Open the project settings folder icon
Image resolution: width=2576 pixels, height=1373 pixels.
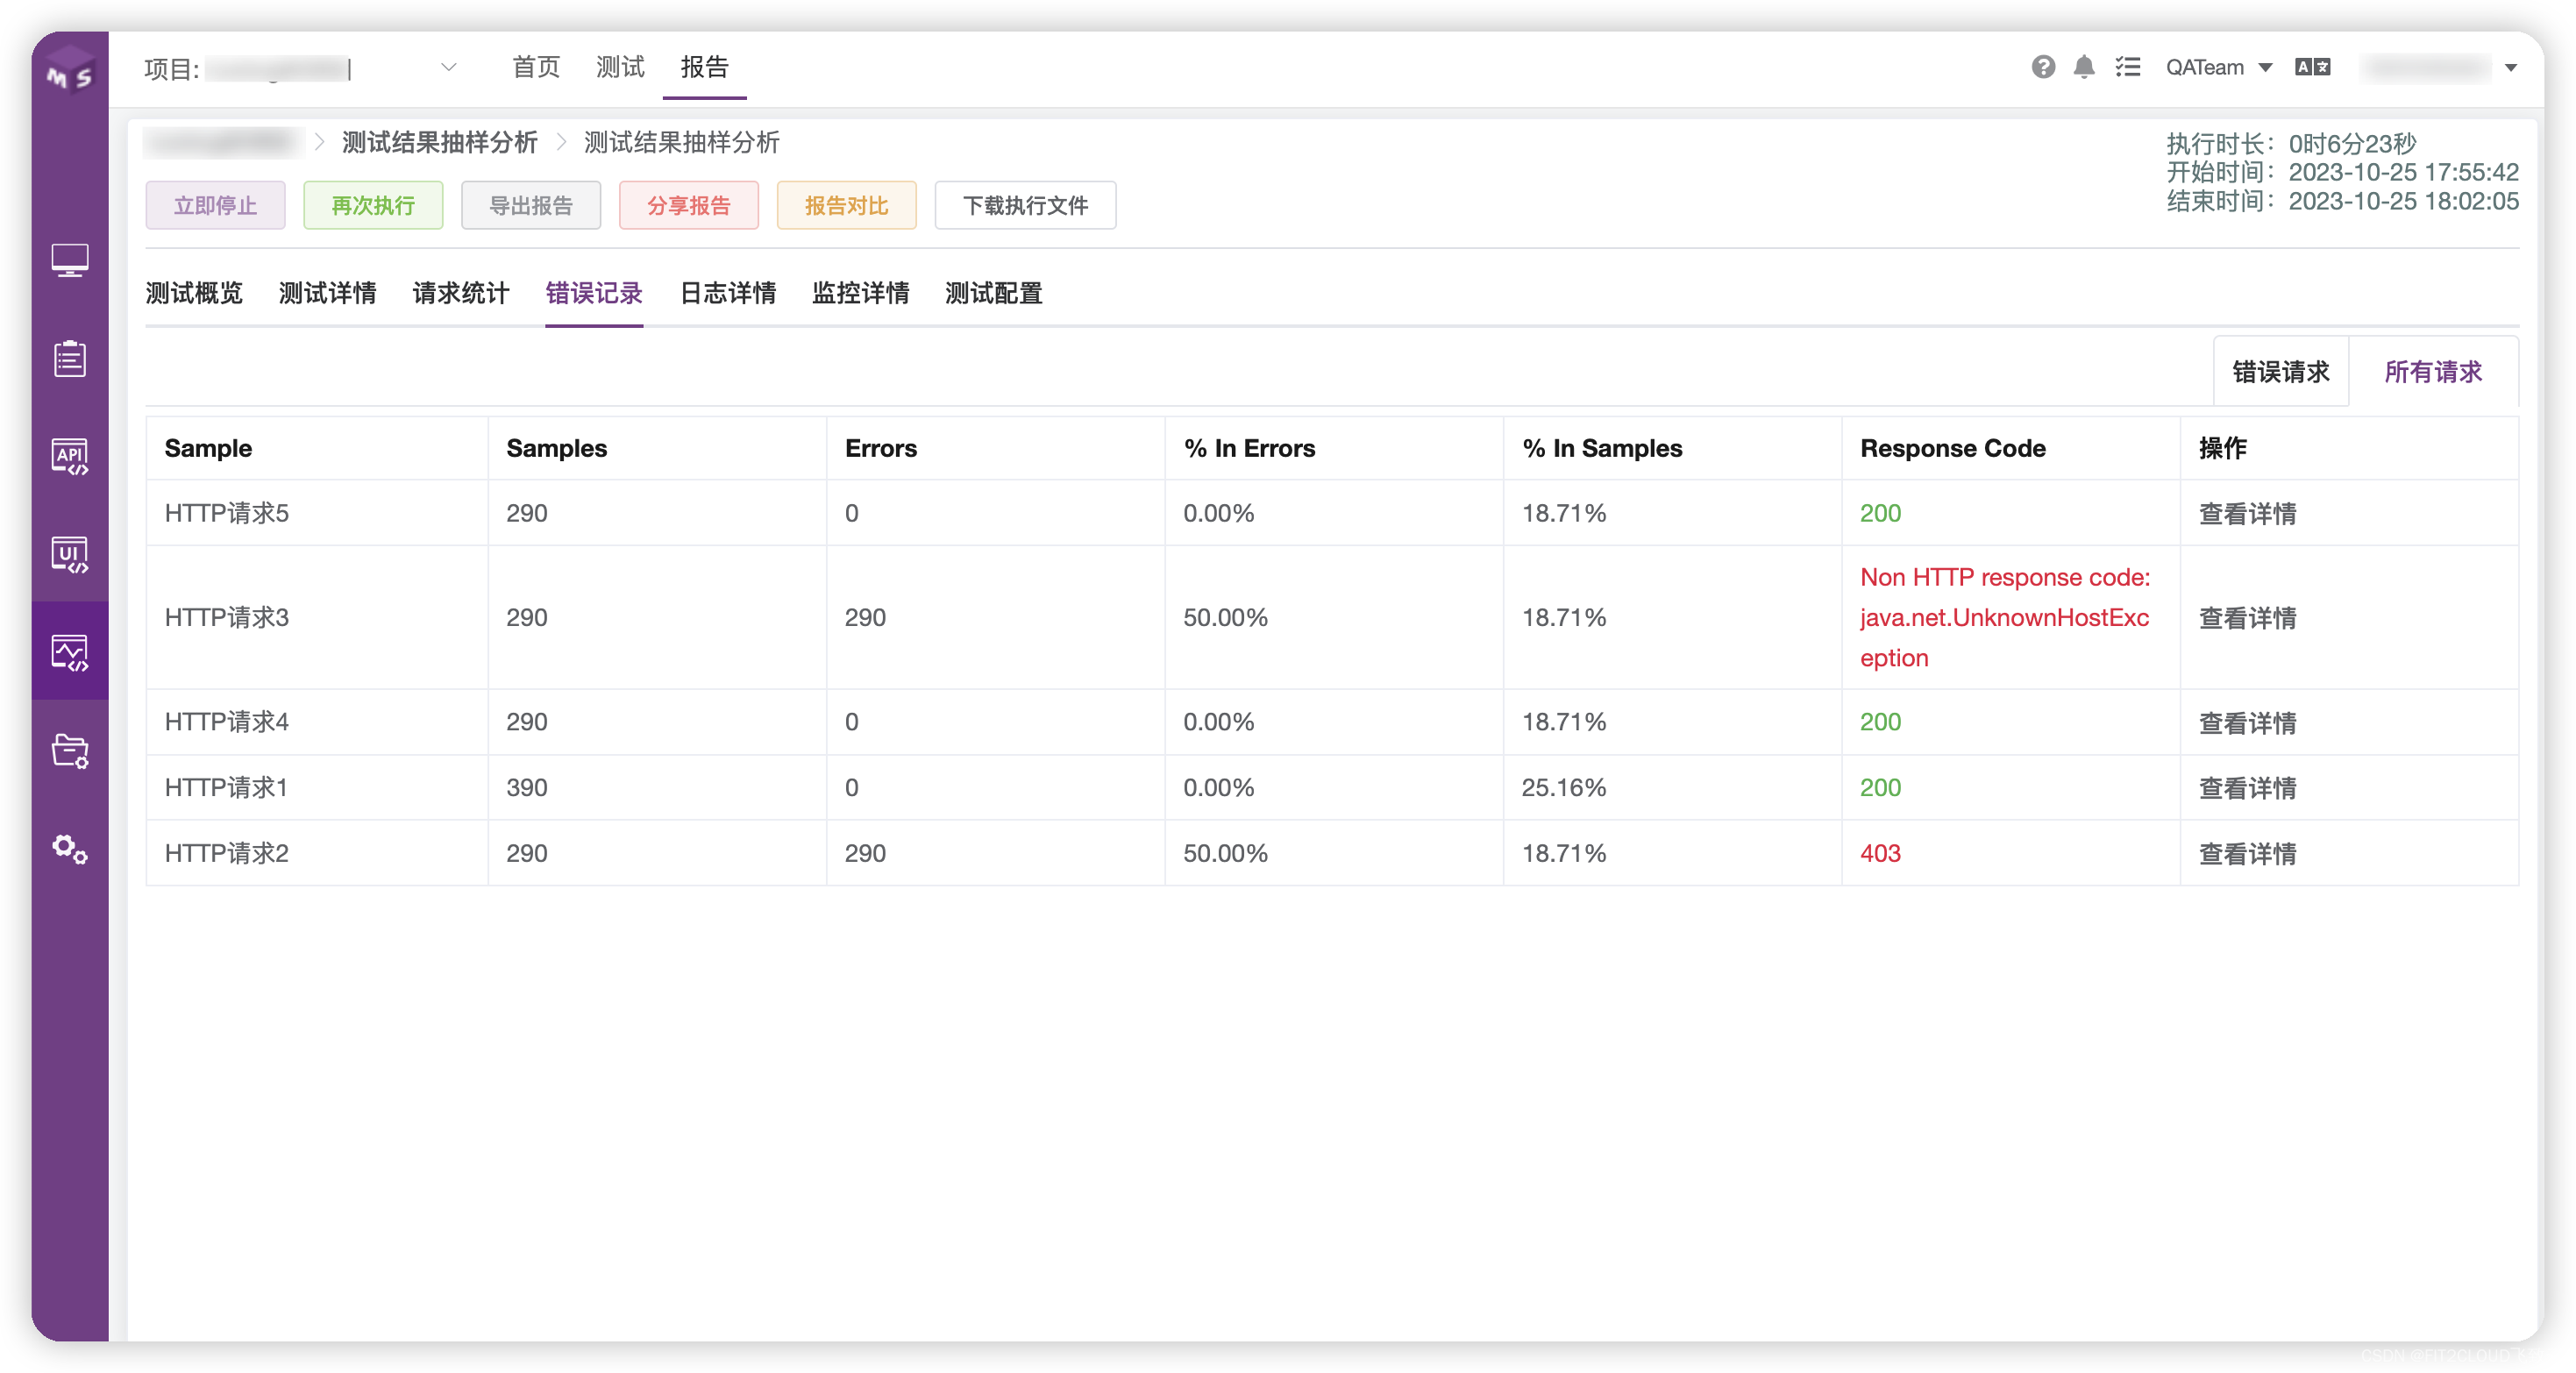point(69,750)
